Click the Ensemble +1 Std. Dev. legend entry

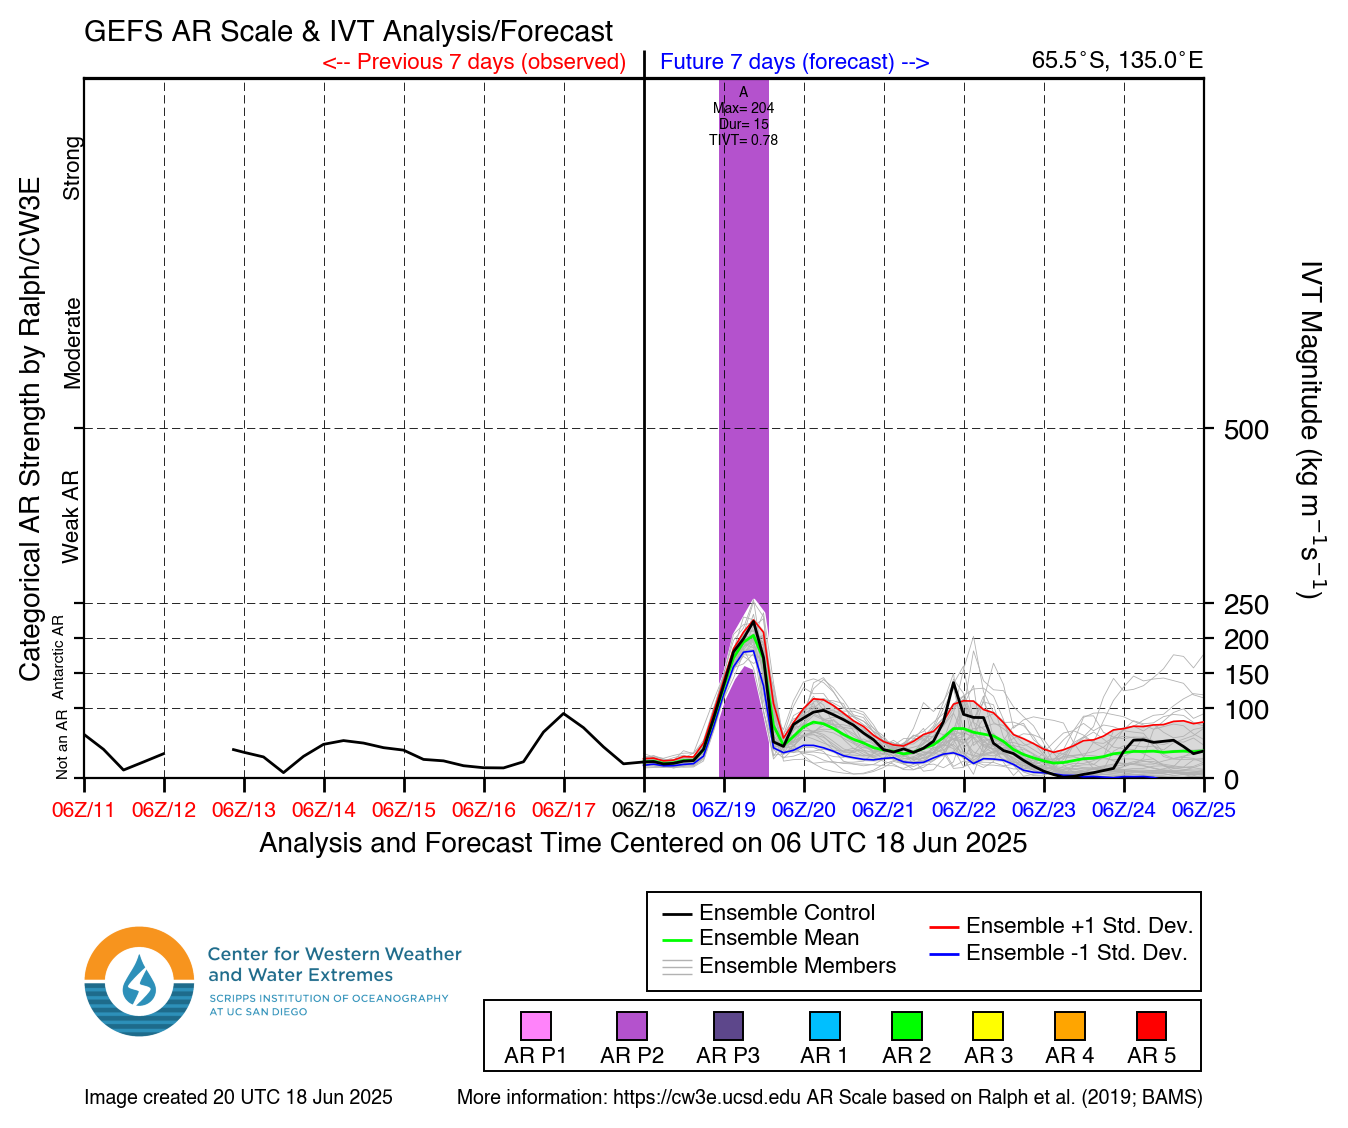(x=1061, y=926)
